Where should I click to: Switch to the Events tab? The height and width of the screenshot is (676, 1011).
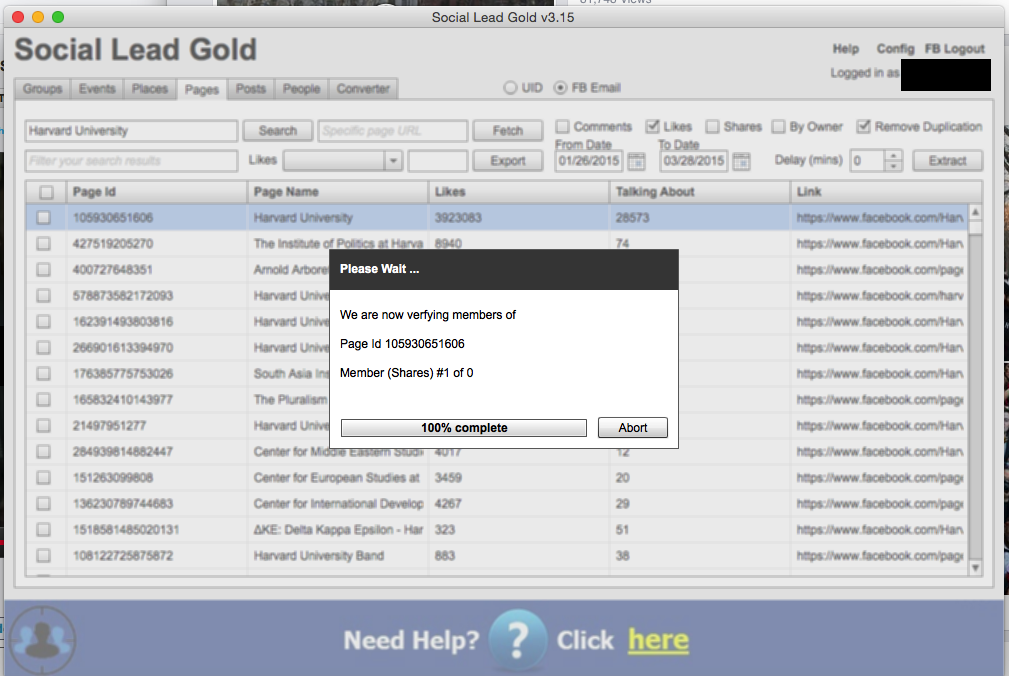point(97,88)
